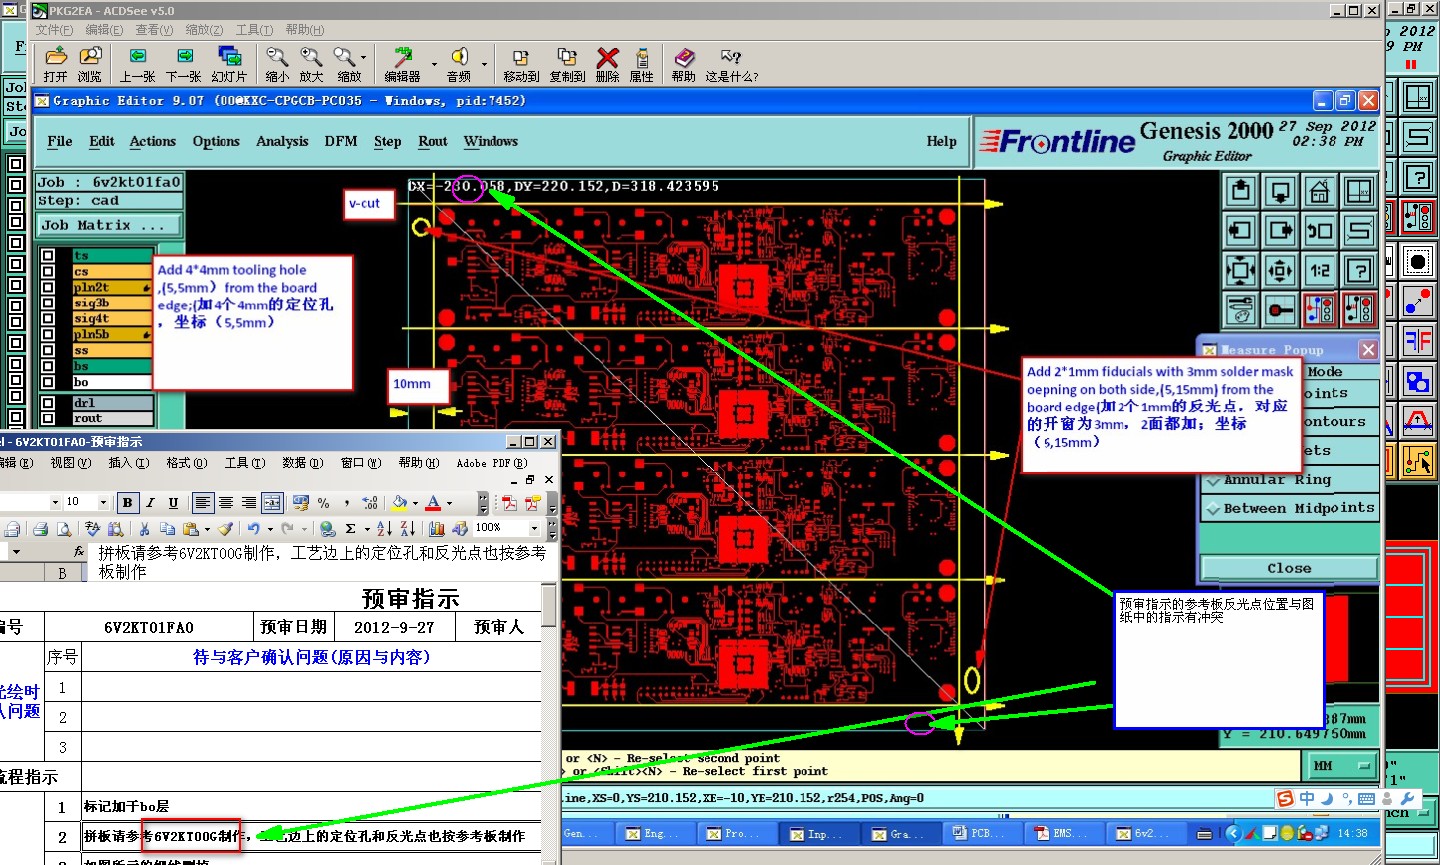Screen dimensions: 1440x865
Task: Click the 放大 zoom in icon
Action: click(x=311, y=64)
